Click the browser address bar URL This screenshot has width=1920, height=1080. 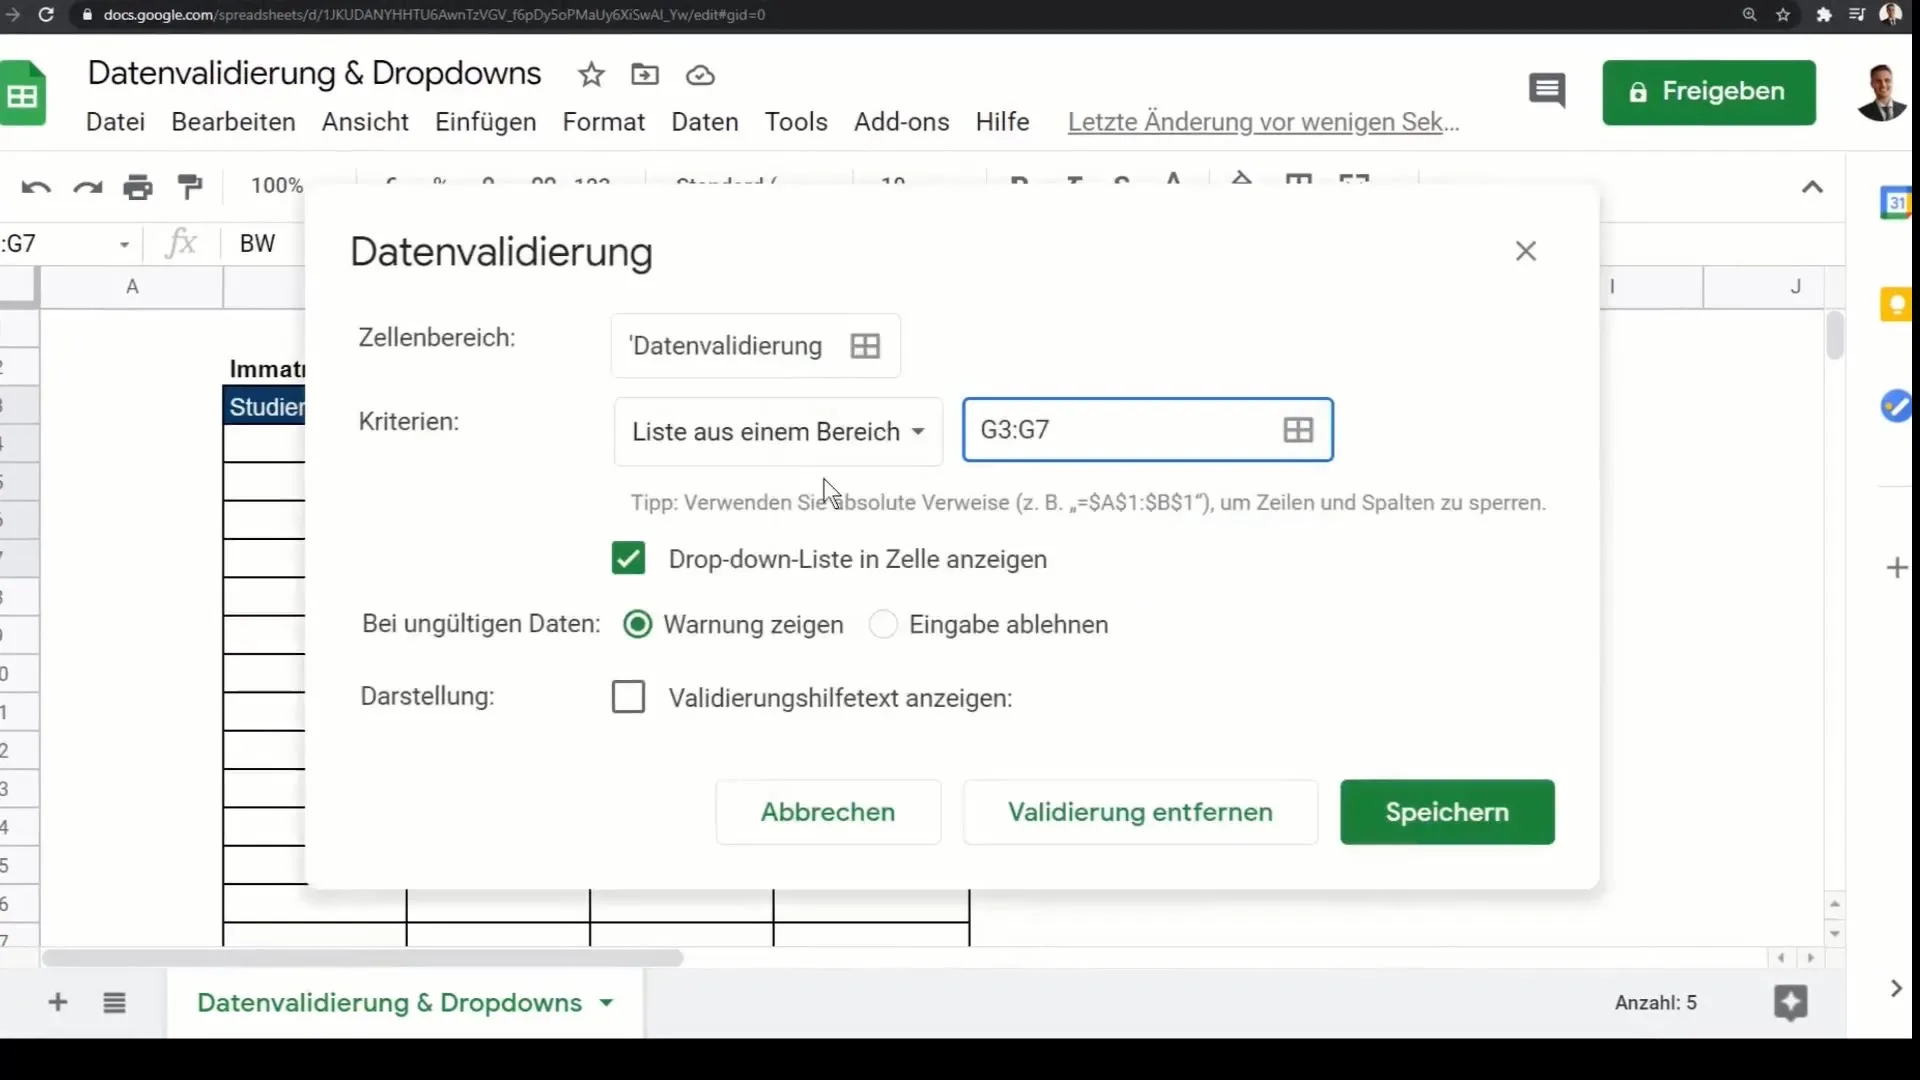point(434,15)
